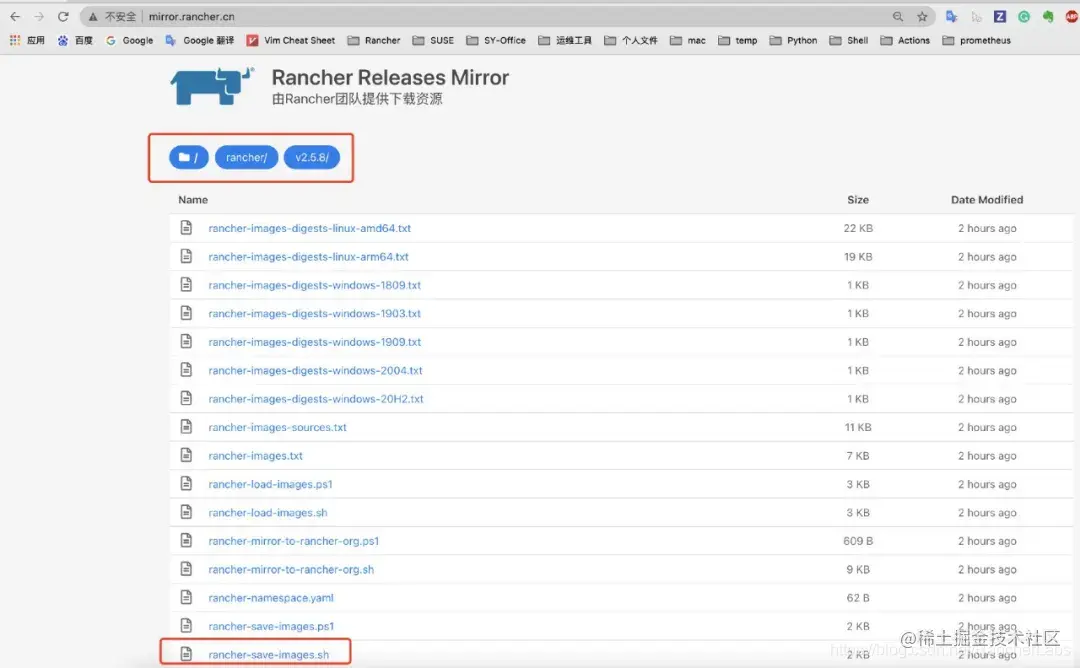Click the v2.5.8/ breadcrumb button
The width and height of the screenshot is (1080, 668).
pyautogui.click(x=312, y=157)
